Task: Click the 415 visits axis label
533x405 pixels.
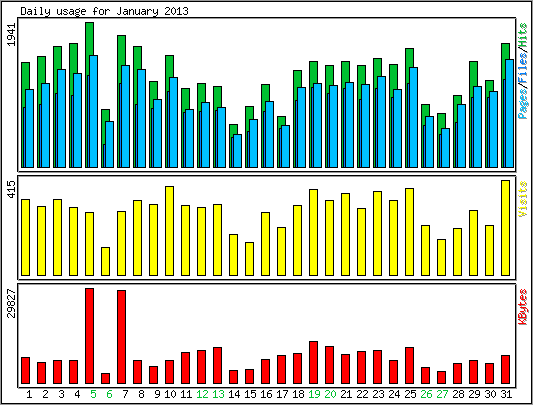Action: point(12,190)
